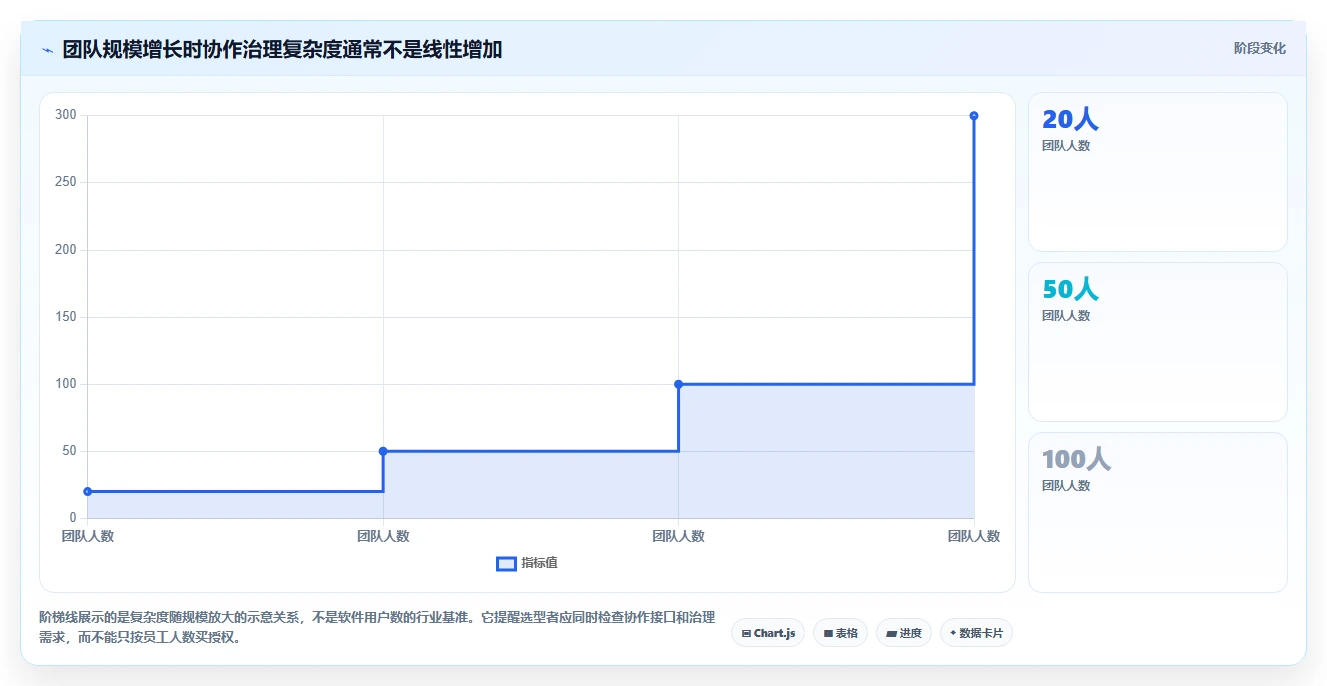Click the y-axis label 250
The width and height of the screenshot is (1327, 686).
click(x=66, y=182)
